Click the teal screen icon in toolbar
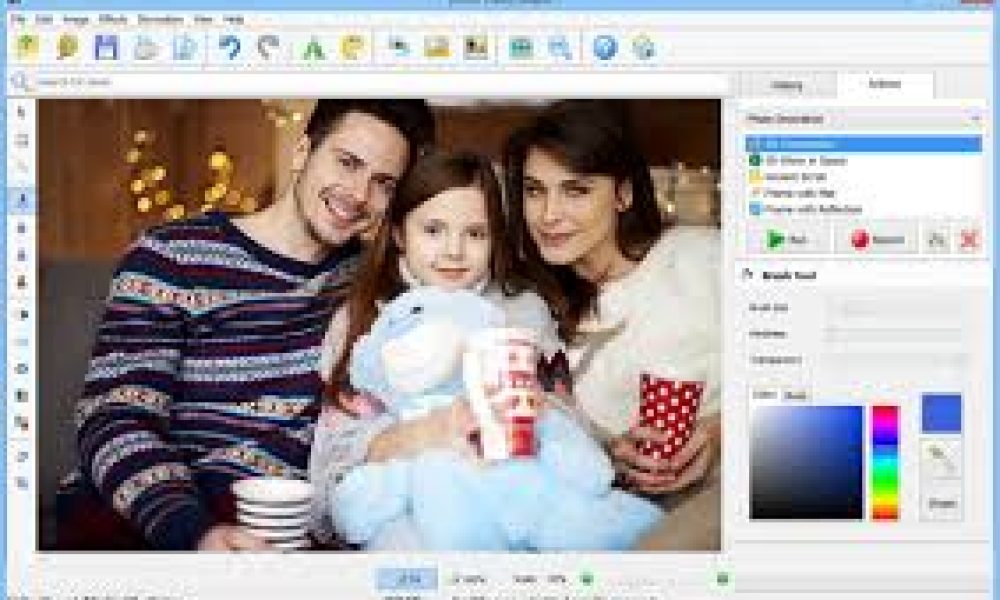The width and height of the screenshot is (1000, 600). click(520, 48)
